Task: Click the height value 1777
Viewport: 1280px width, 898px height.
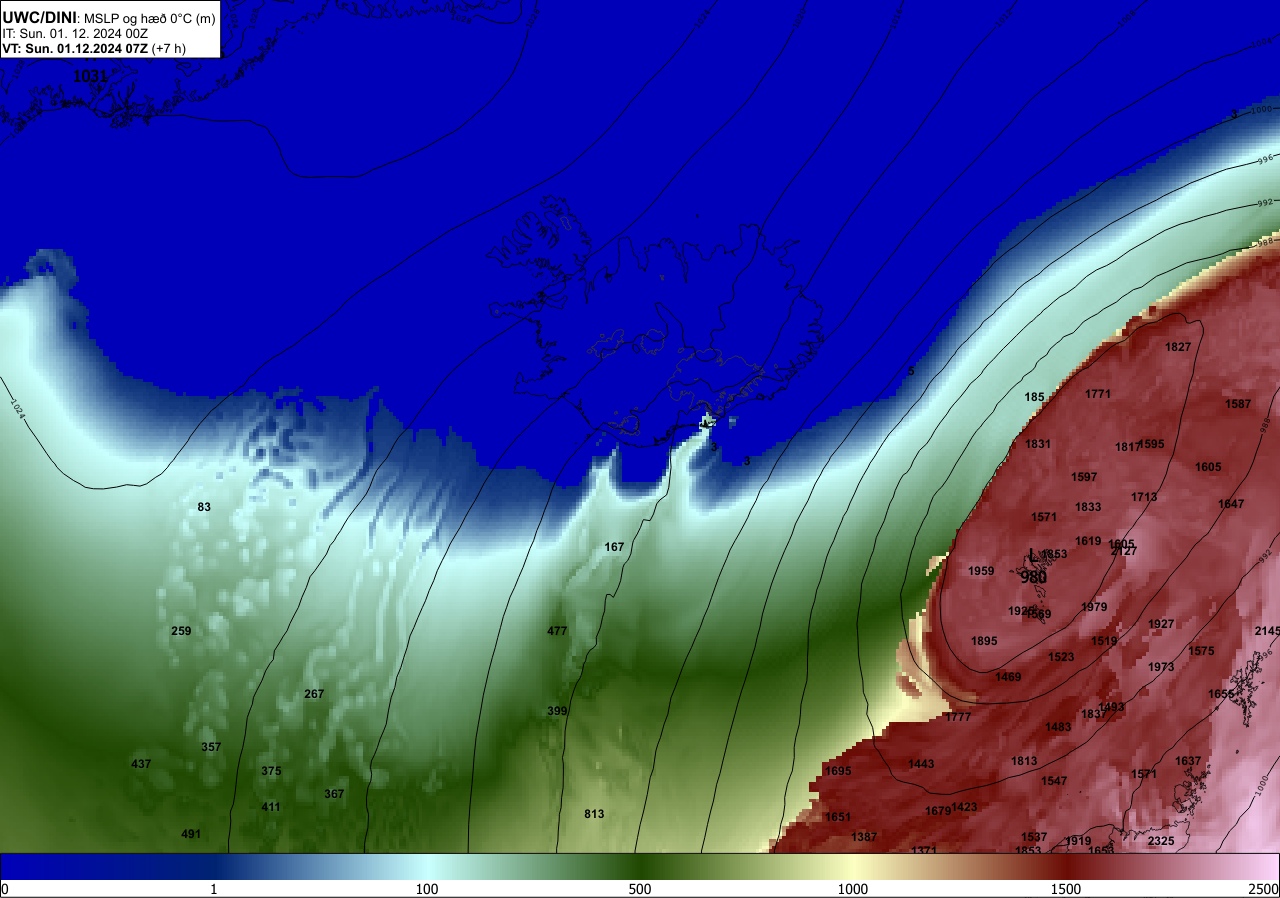Action: coord(958,717)
